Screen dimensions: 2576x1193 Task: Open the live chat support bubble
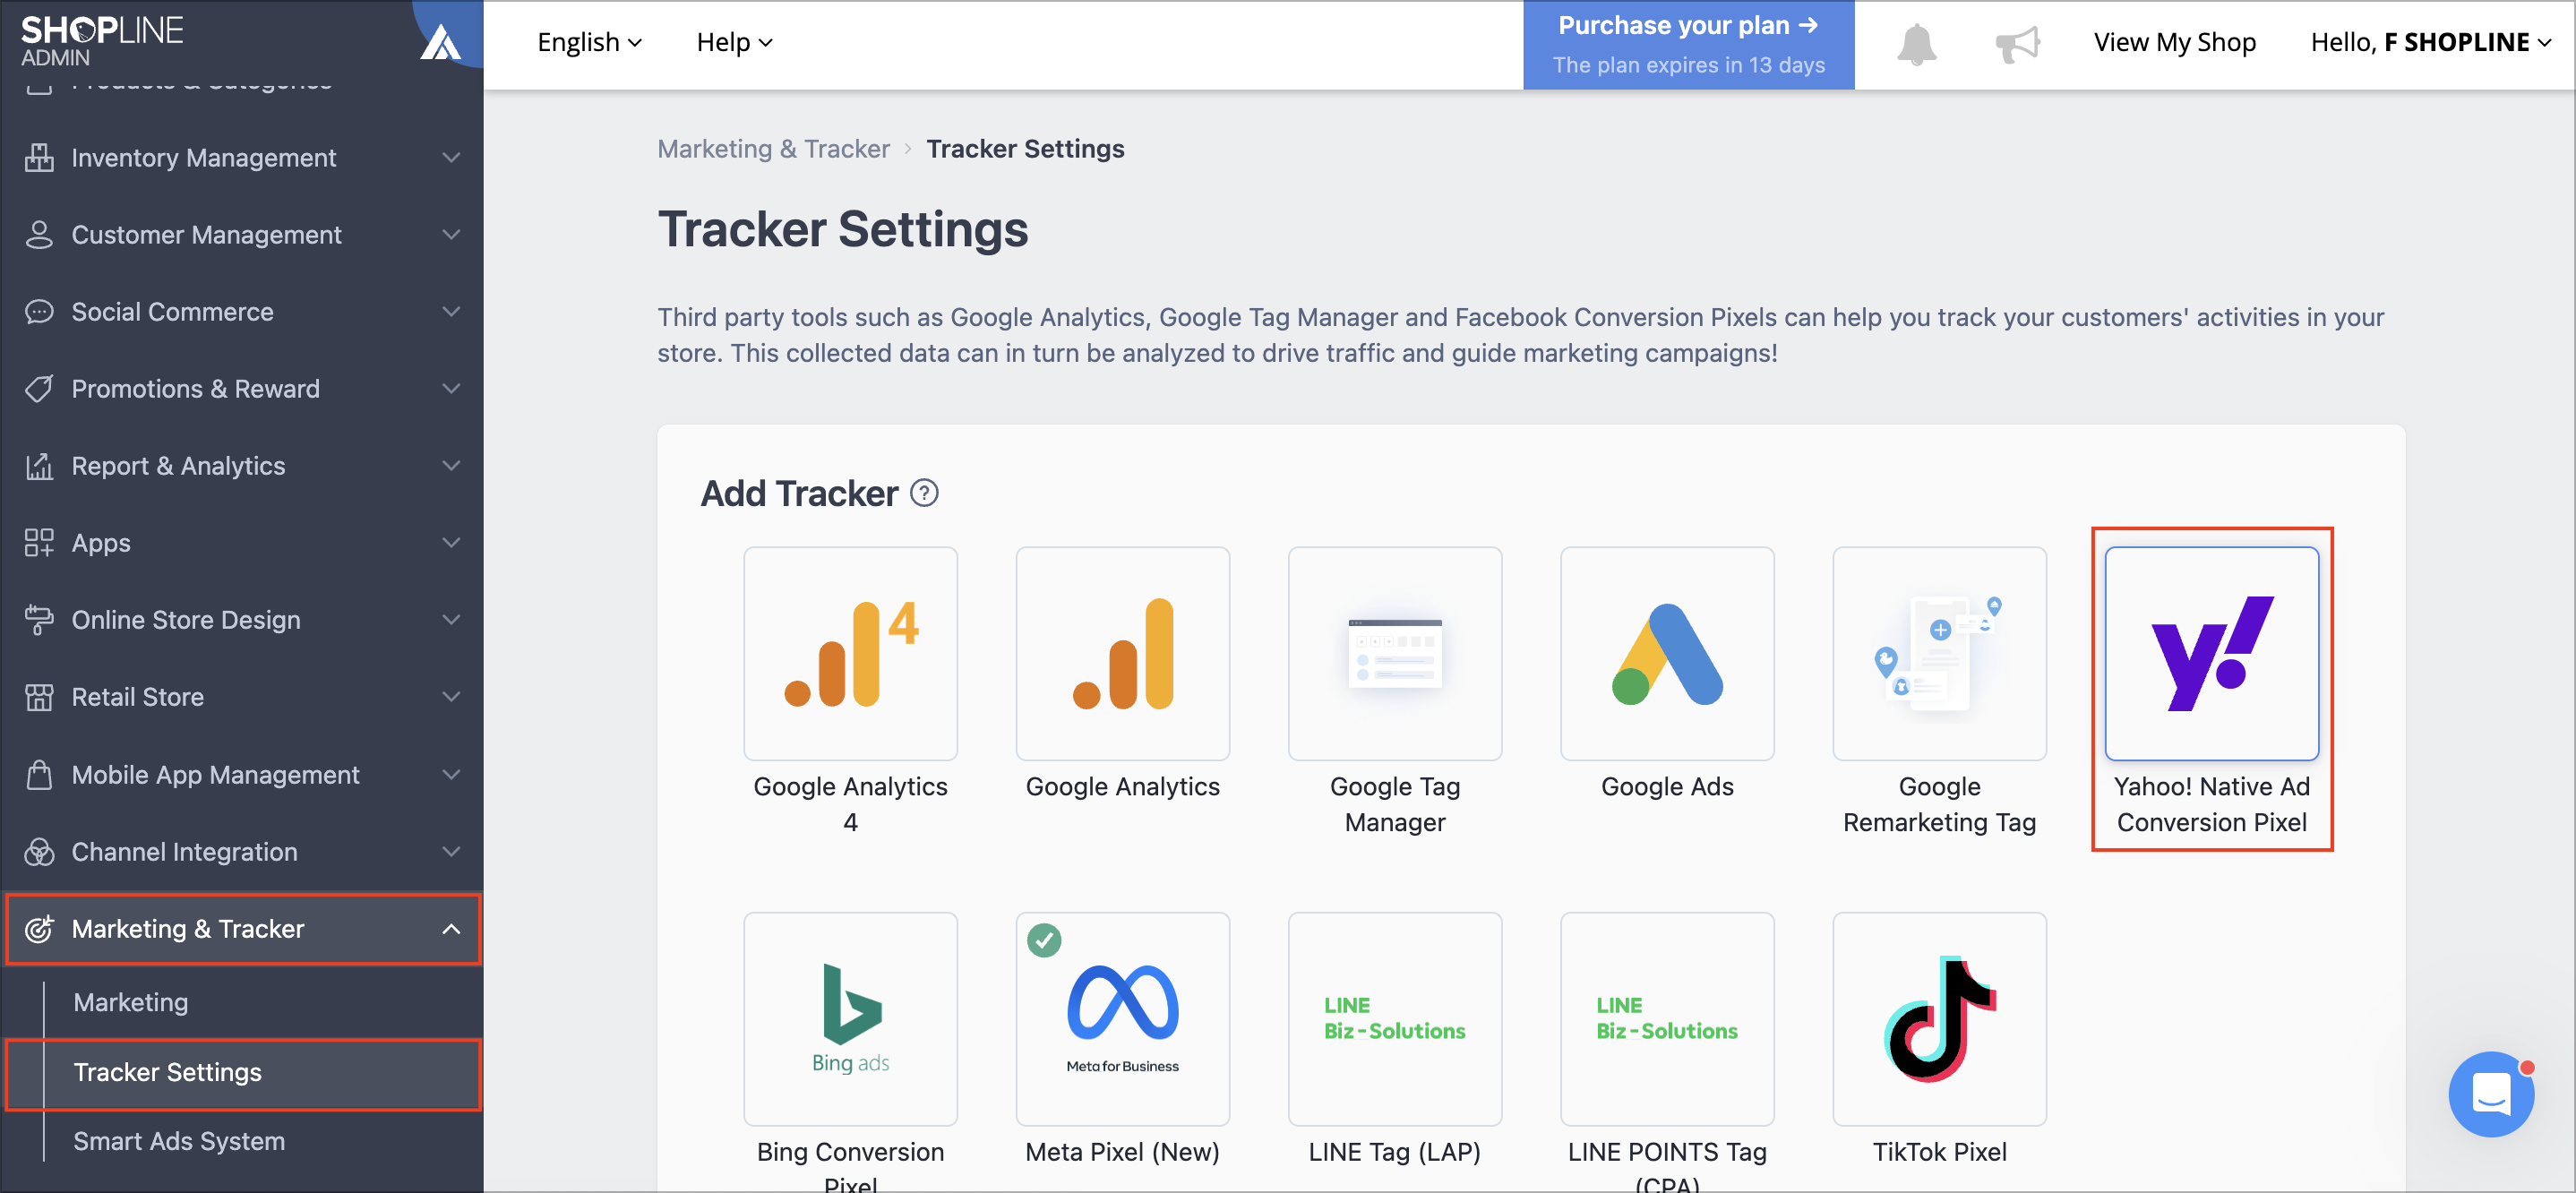click(2490, 1093)
